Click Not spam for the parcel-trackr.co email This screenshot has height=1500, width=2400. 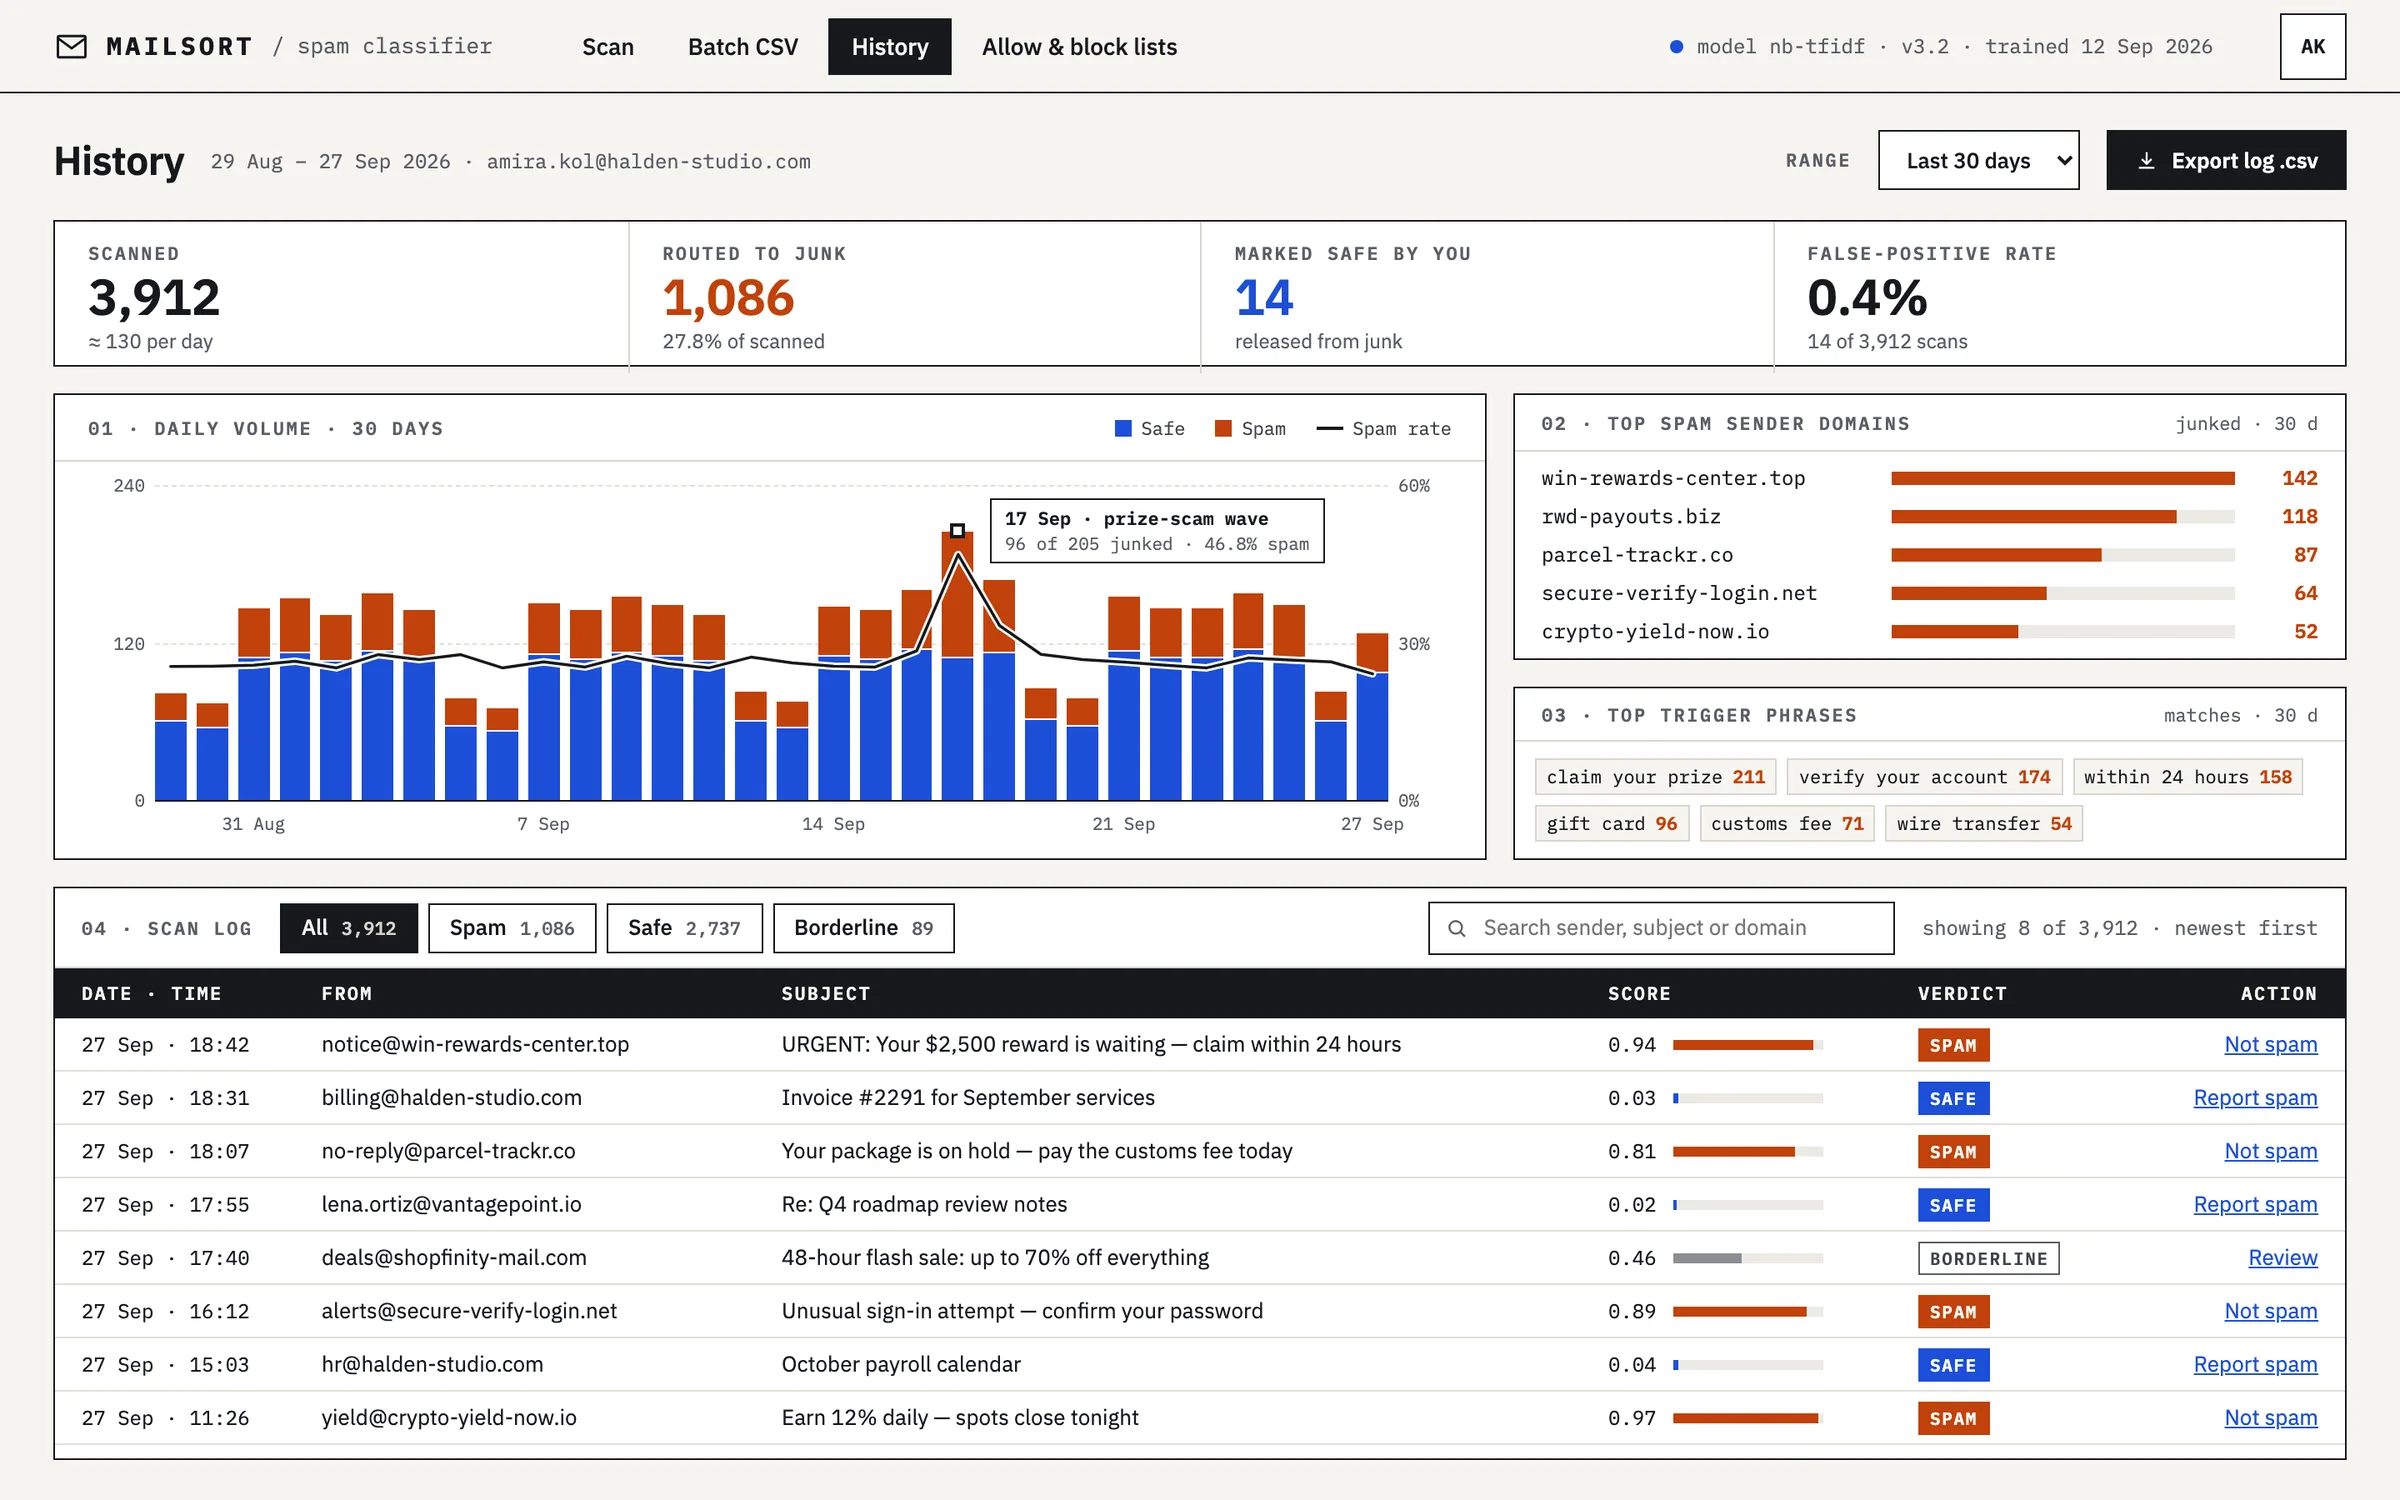coord(2270,1151)
